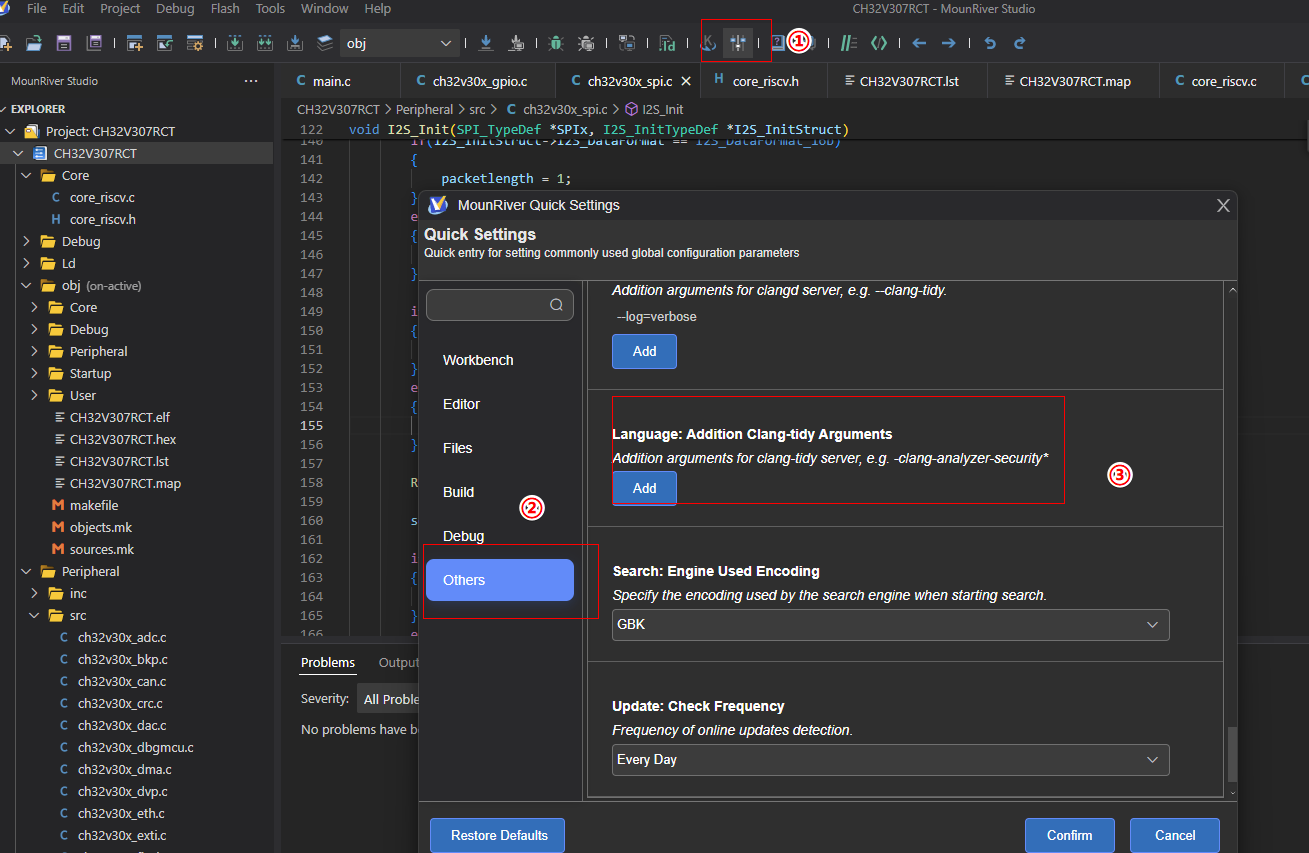Viewport: 1309px width, 853px height.
Task: Click the Cancel button
Action: coord(1175,835)
